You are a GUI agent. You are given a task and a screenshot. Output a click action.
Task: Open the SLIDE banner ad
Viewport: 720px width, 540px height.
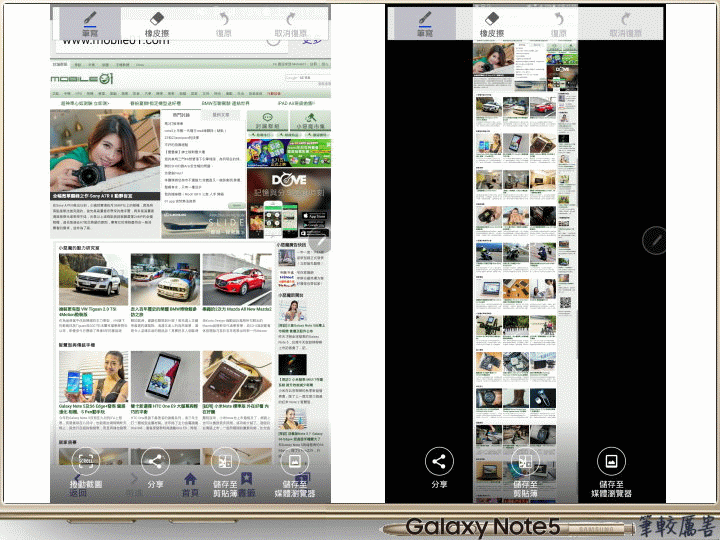pos(203,224)
